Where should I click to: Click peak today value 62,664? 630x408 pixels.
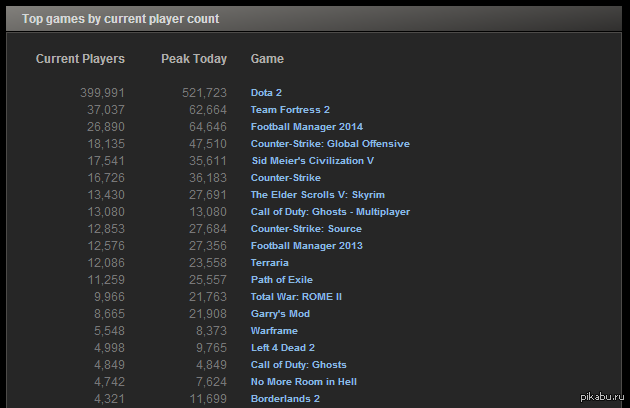(208, 110)
